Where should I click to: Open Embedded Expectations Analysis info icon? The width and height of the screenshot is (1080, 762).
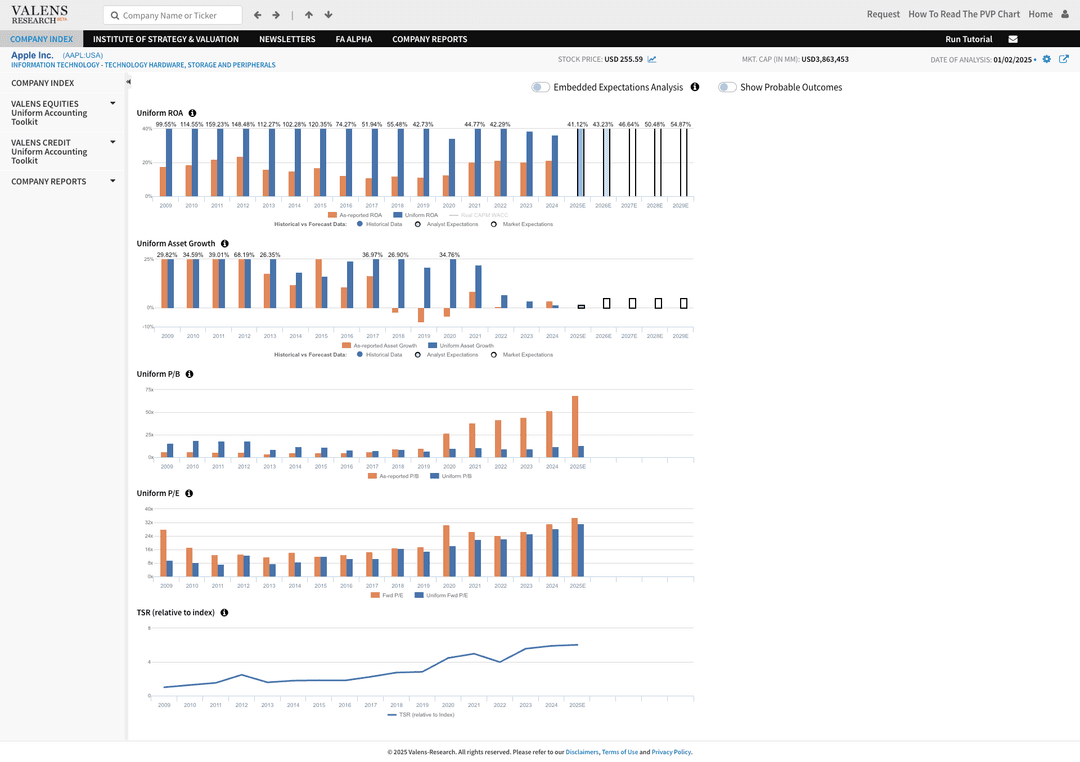click(x=695, y=87)
